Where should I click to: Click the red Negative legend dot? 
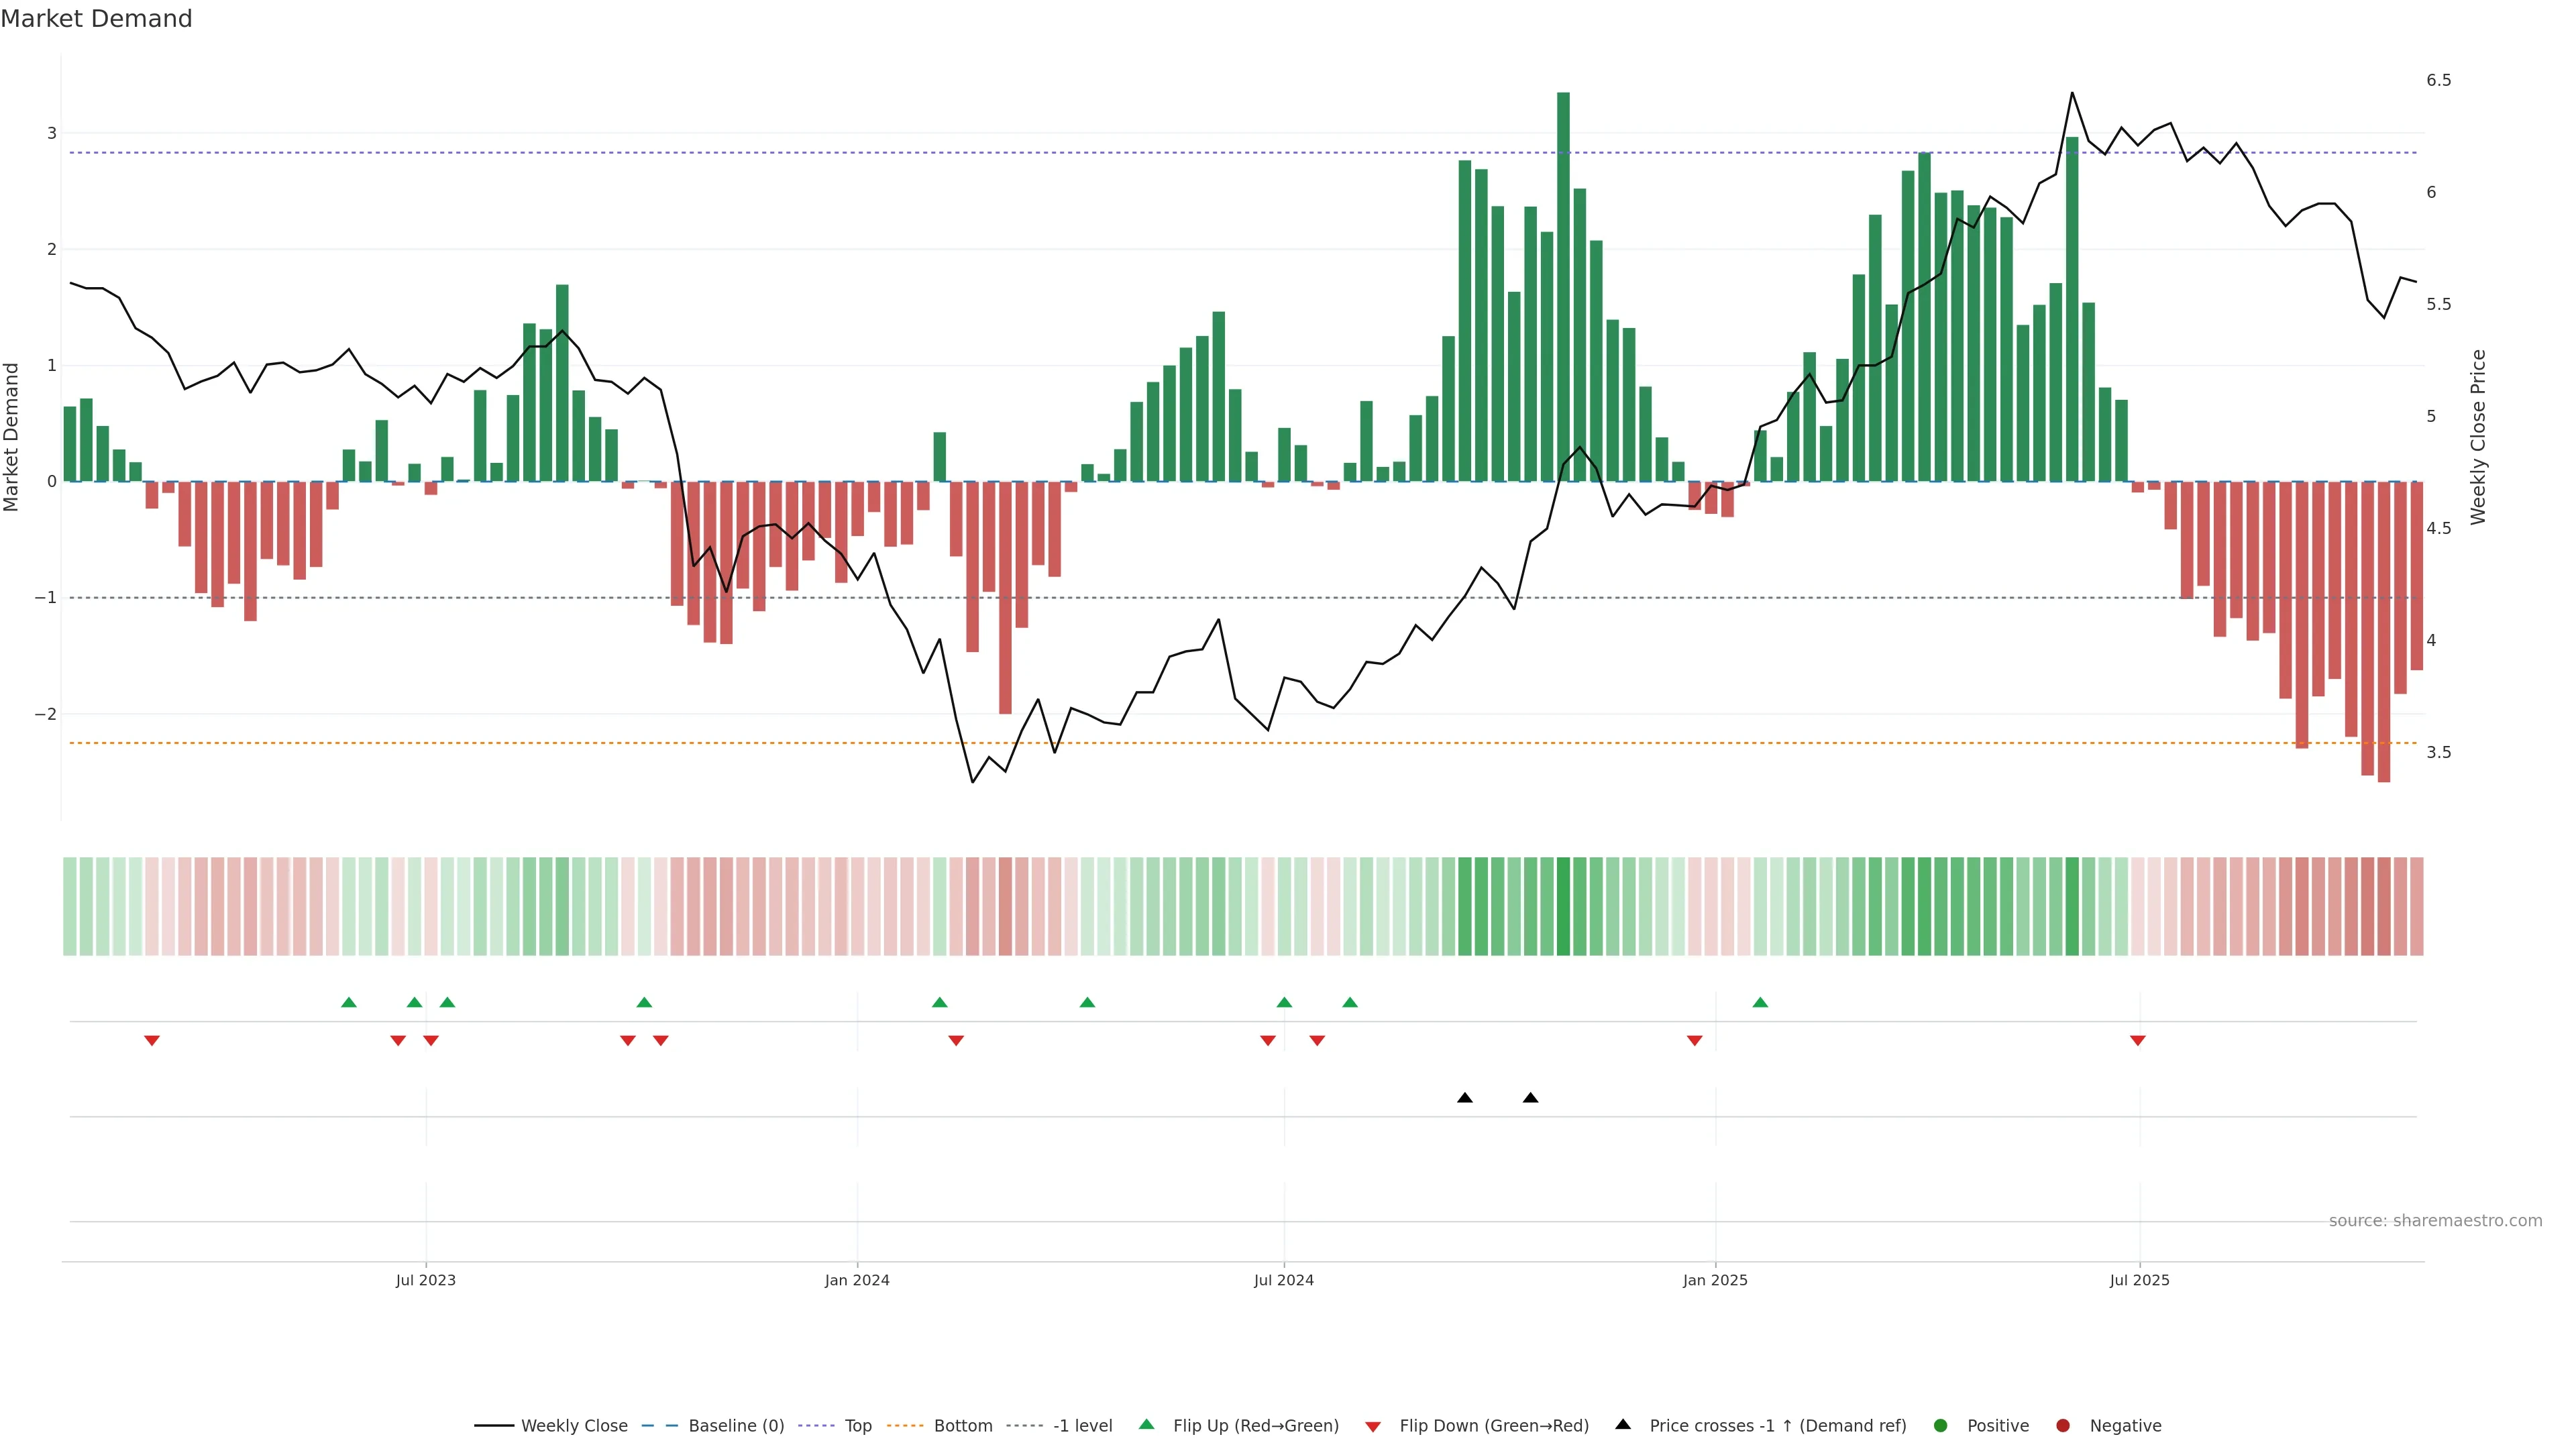[2063, 1426]
